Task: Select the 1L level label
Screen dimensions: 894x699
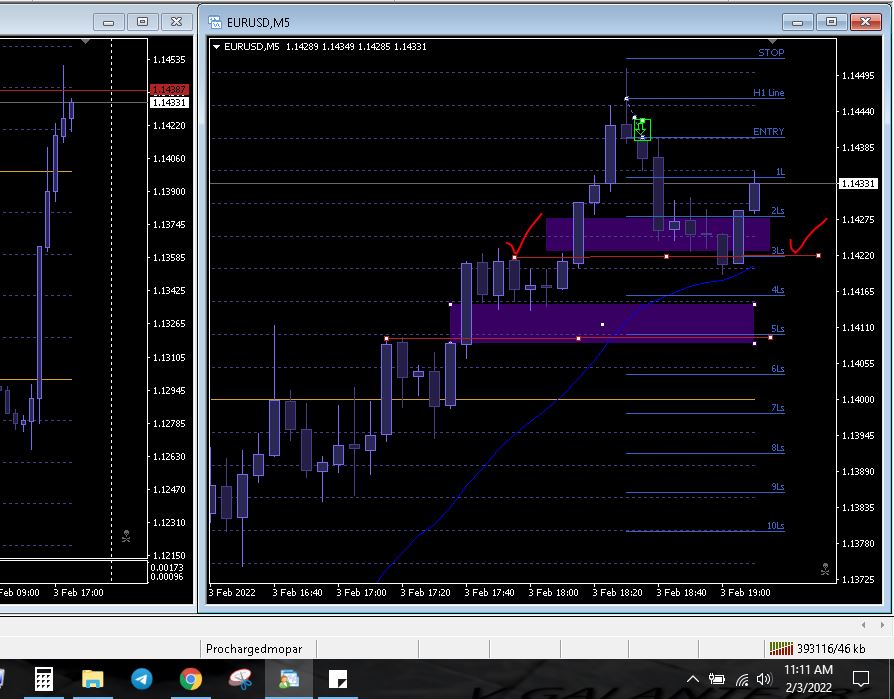Action: (780, 171)
